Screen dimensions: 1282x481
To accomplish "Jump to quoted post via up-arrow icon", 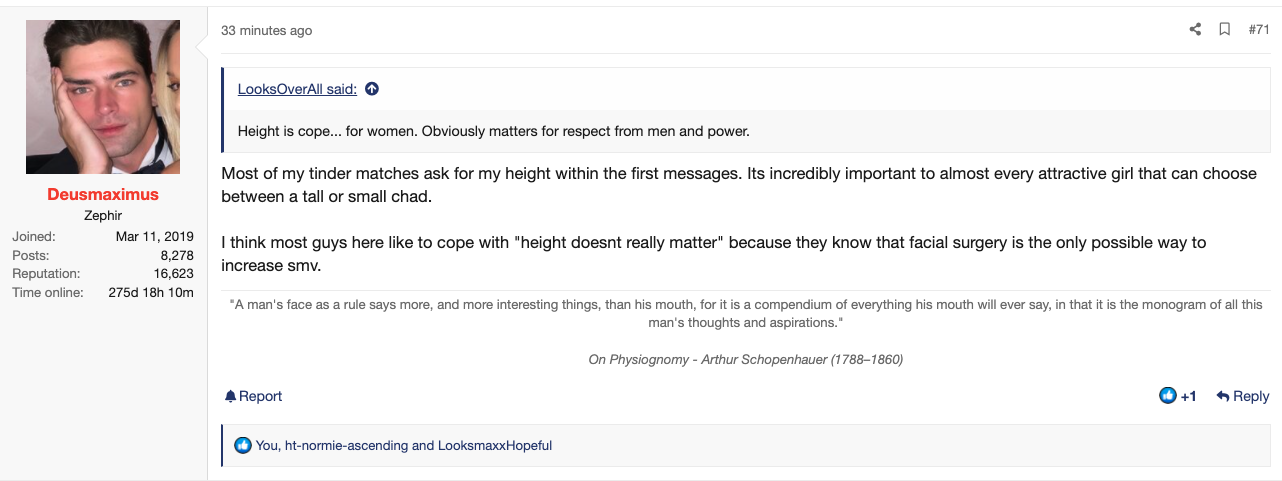I will (372, 89).
